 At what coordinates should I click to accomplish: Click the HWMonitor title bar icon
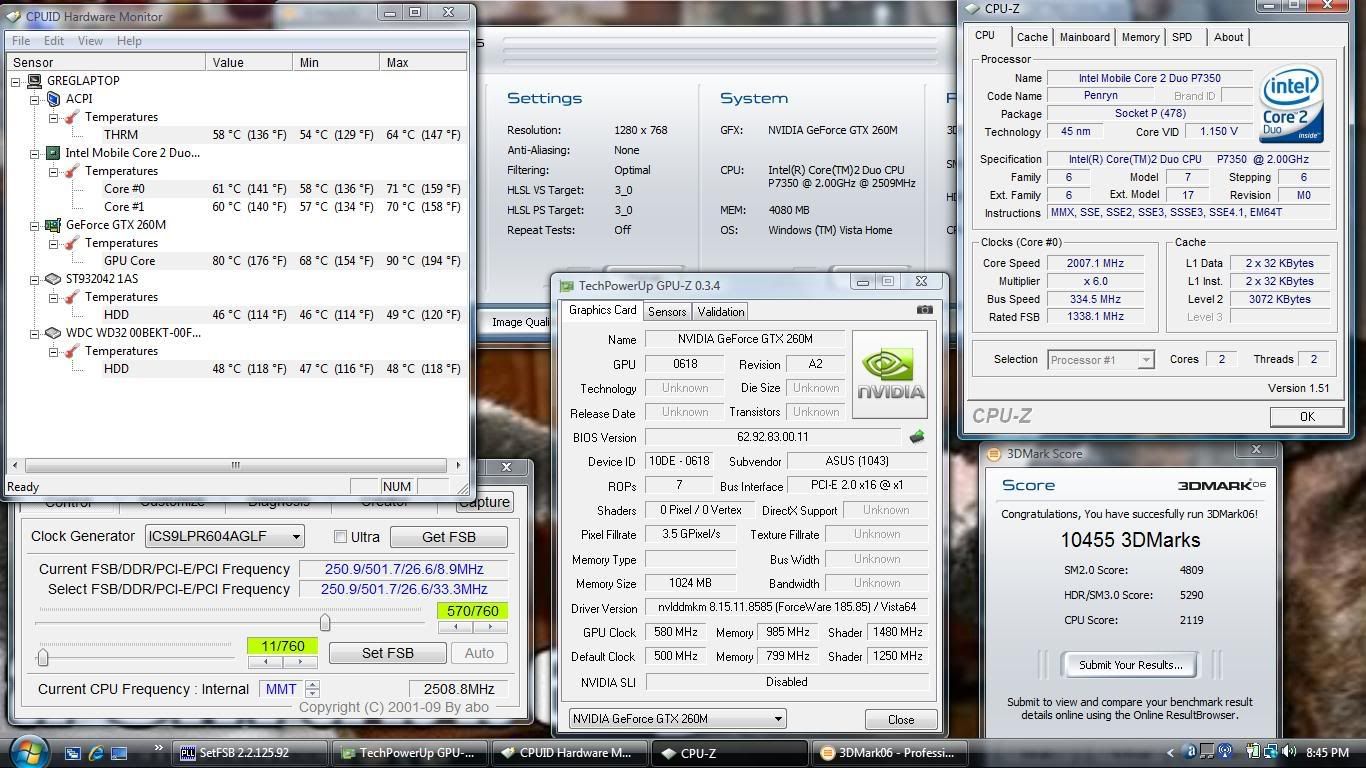pos(14,16)
